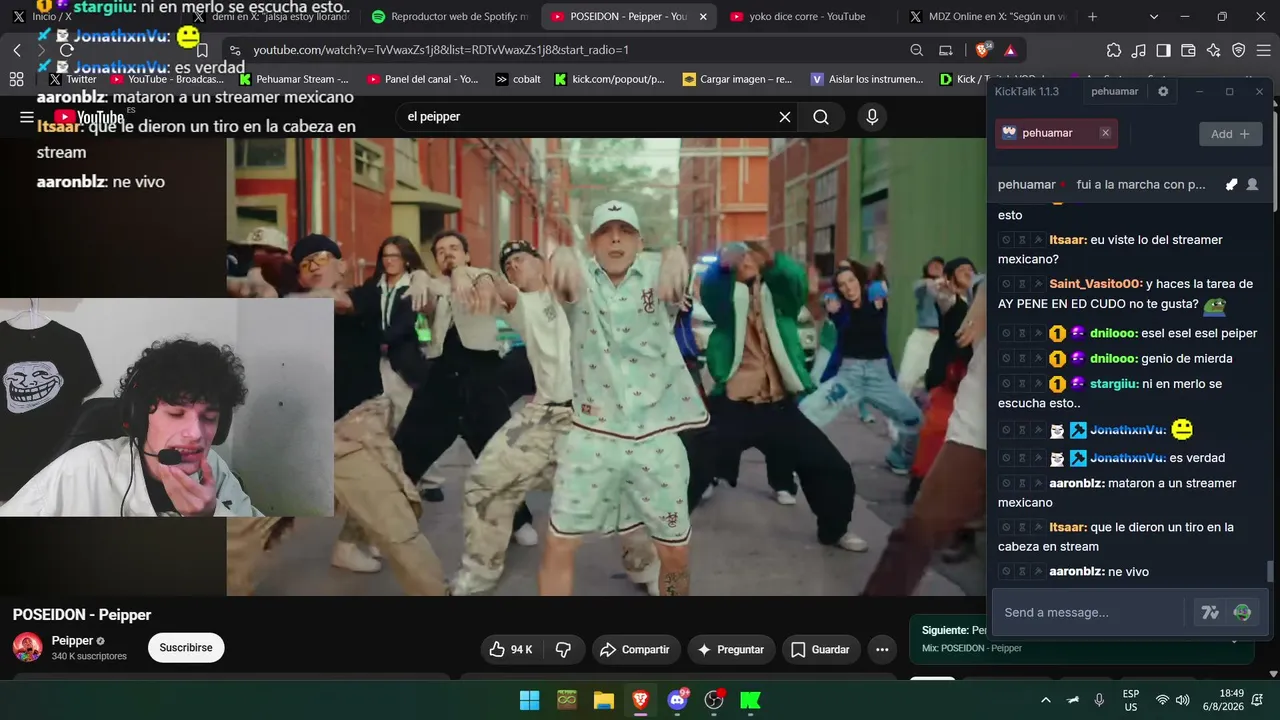Toggle the browser sidebar panel
The width and height of the screenshot is (1280, 720).
tap(1164, 50)
